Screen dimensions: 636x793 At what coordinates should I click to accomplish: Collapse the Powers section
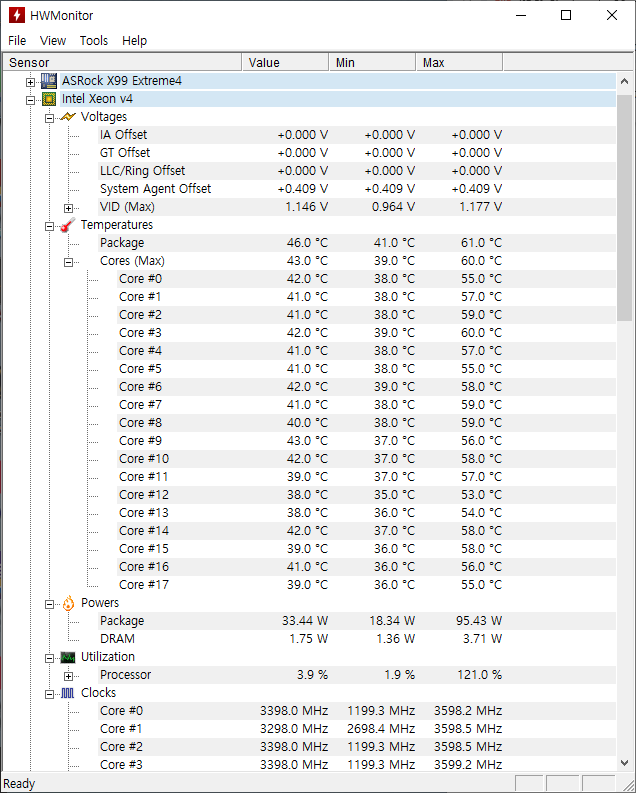coord(50,604)
